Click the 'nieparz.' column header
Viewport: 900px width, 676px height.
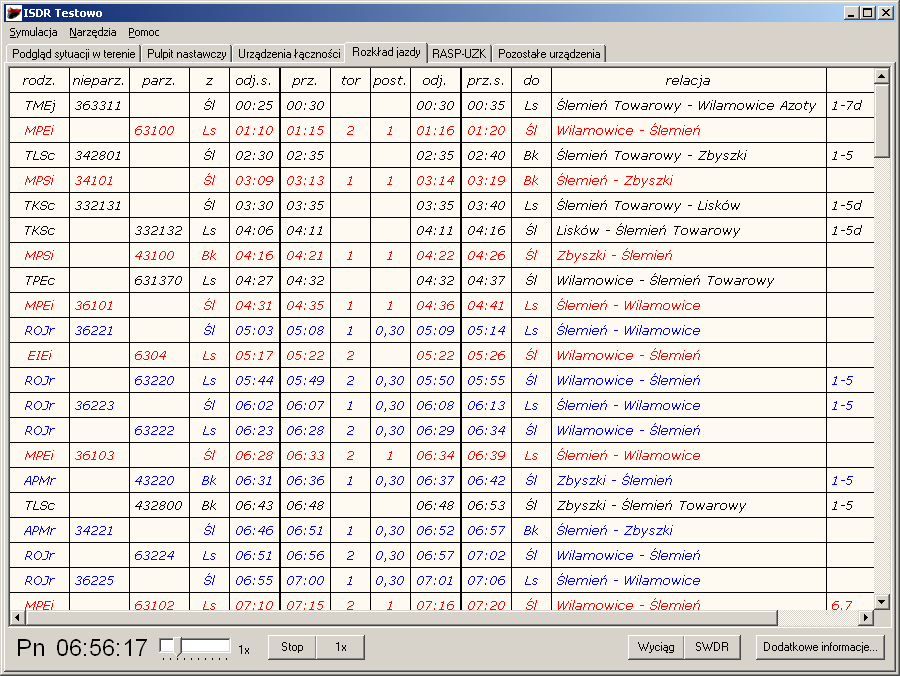pyautogui.click(x=99, y=80)
